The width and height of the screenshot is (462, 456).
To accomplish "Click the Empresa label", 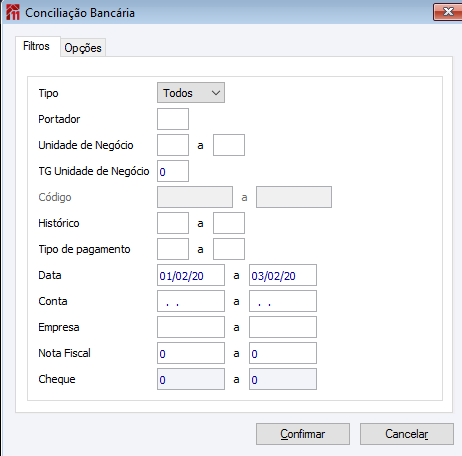I will (x=59, y=327).
